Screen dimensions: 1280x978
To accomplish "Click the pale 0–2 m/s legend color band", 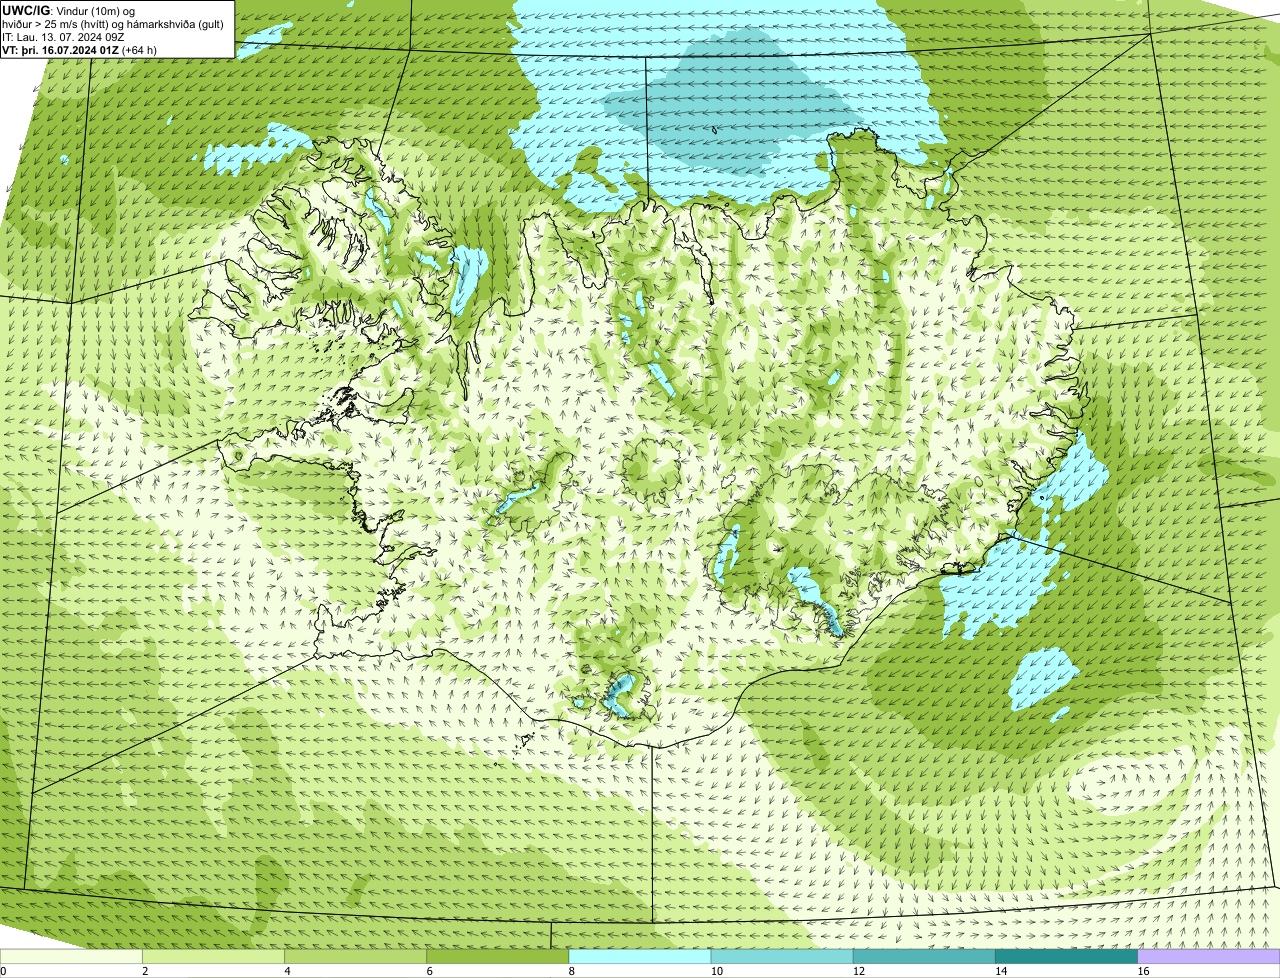I will [x=72, y=957].
